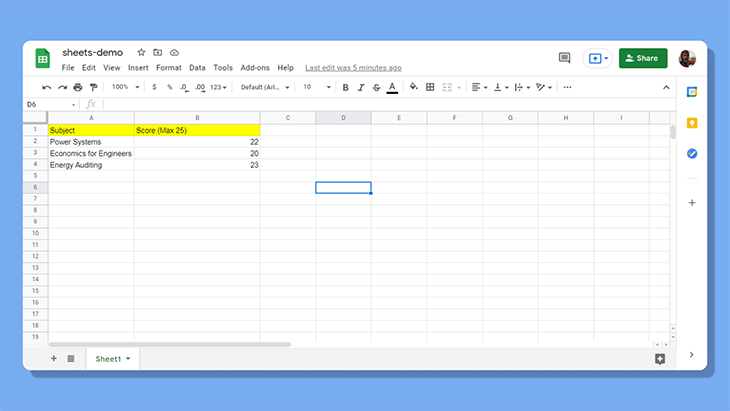
Task: Add a new sheet
Action: (54, 358)
